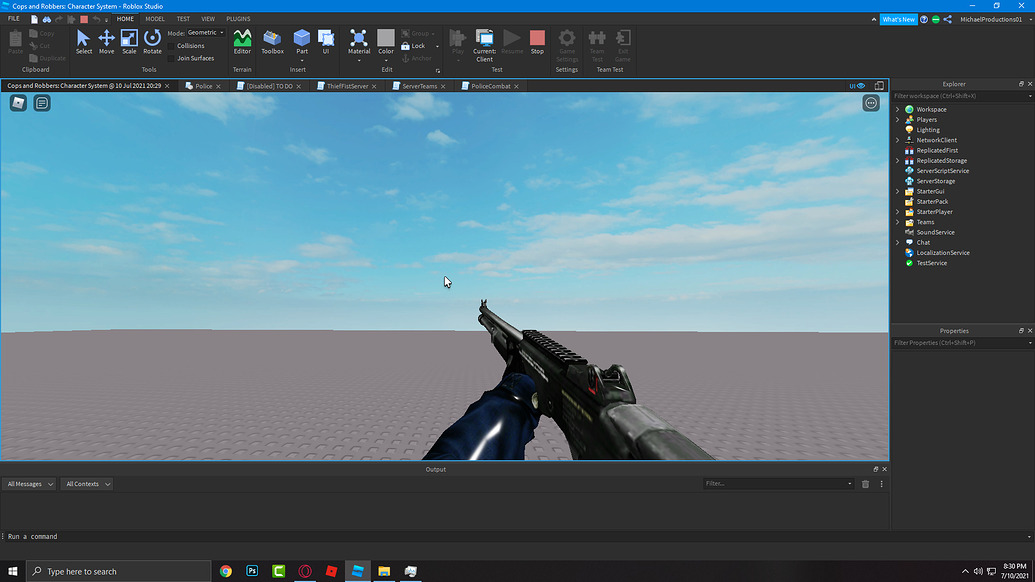This screenshot has height=582, width=1035.
Task: Click the red stop square in quick access
Action: pyautogui.click(x=84, y=19)
